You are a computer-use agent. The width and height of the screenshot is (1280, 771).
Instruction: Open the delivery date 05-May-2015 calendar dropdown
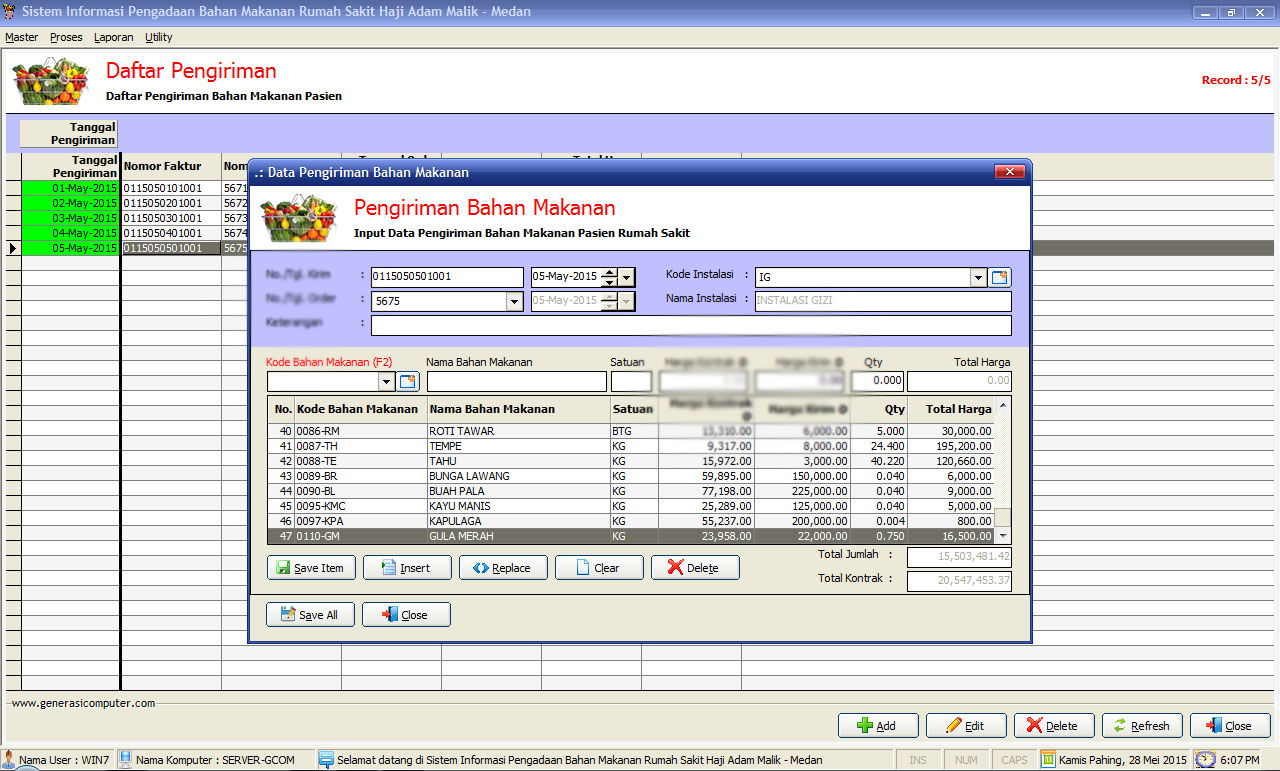[x=627, y=277]
